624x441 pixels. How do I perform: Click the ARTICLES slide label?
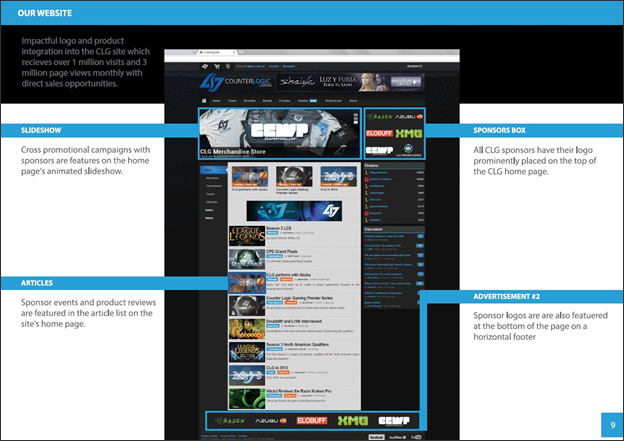(37, 283)
